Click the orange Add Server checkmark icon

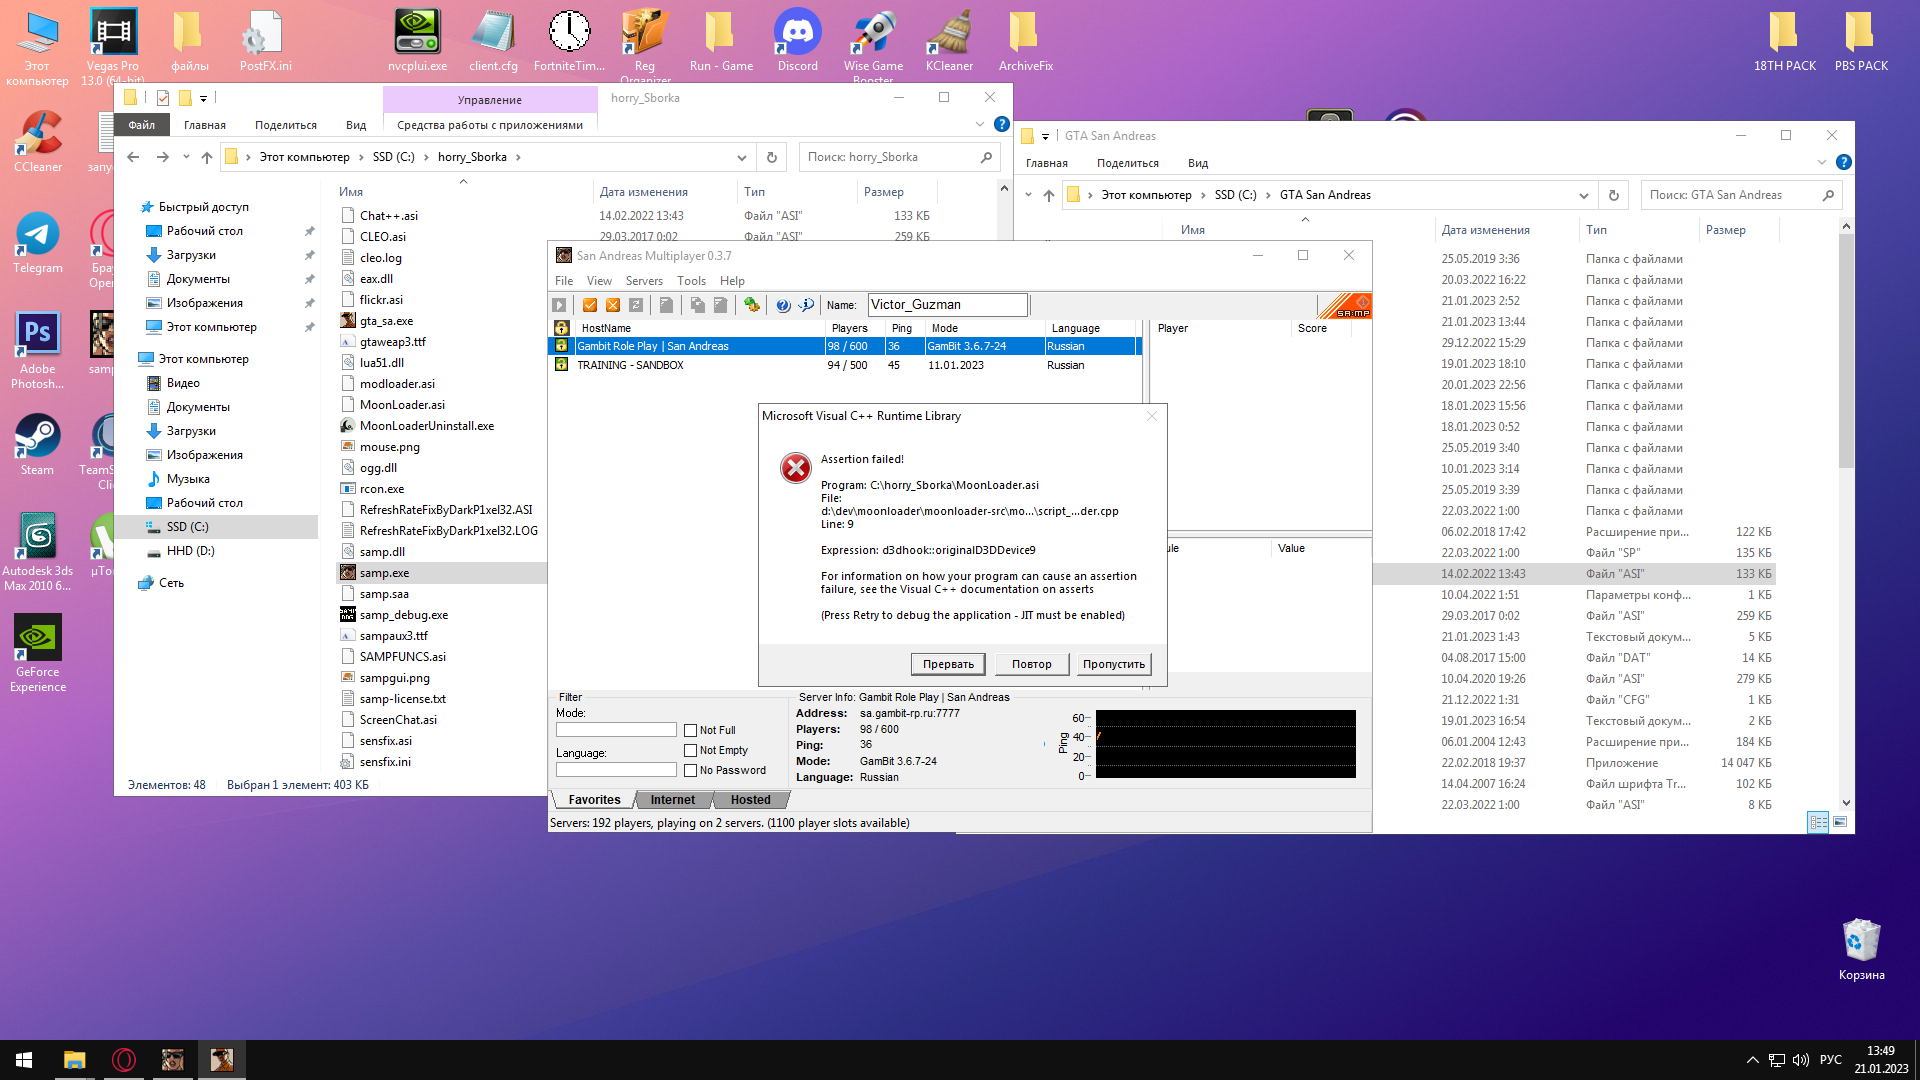[590, 305]
